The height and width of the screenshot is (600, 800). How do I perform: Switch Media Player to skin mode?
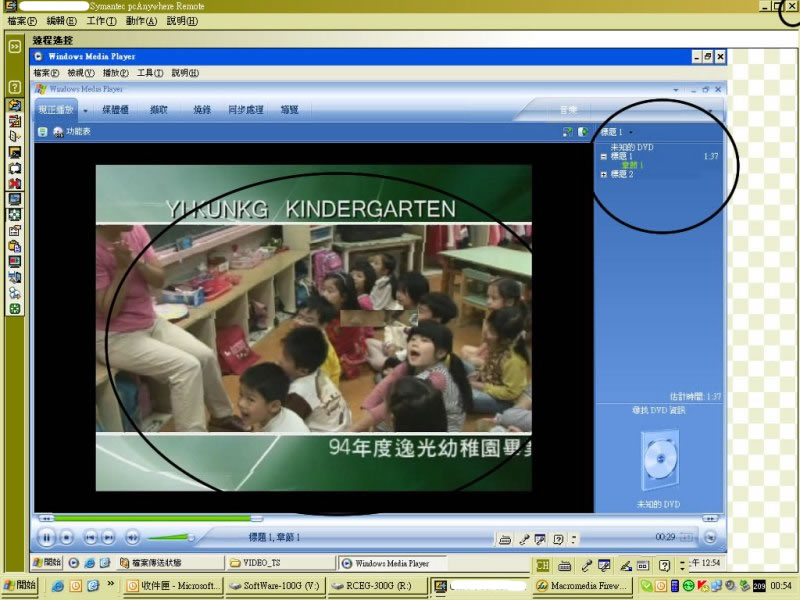click(710, 537)
